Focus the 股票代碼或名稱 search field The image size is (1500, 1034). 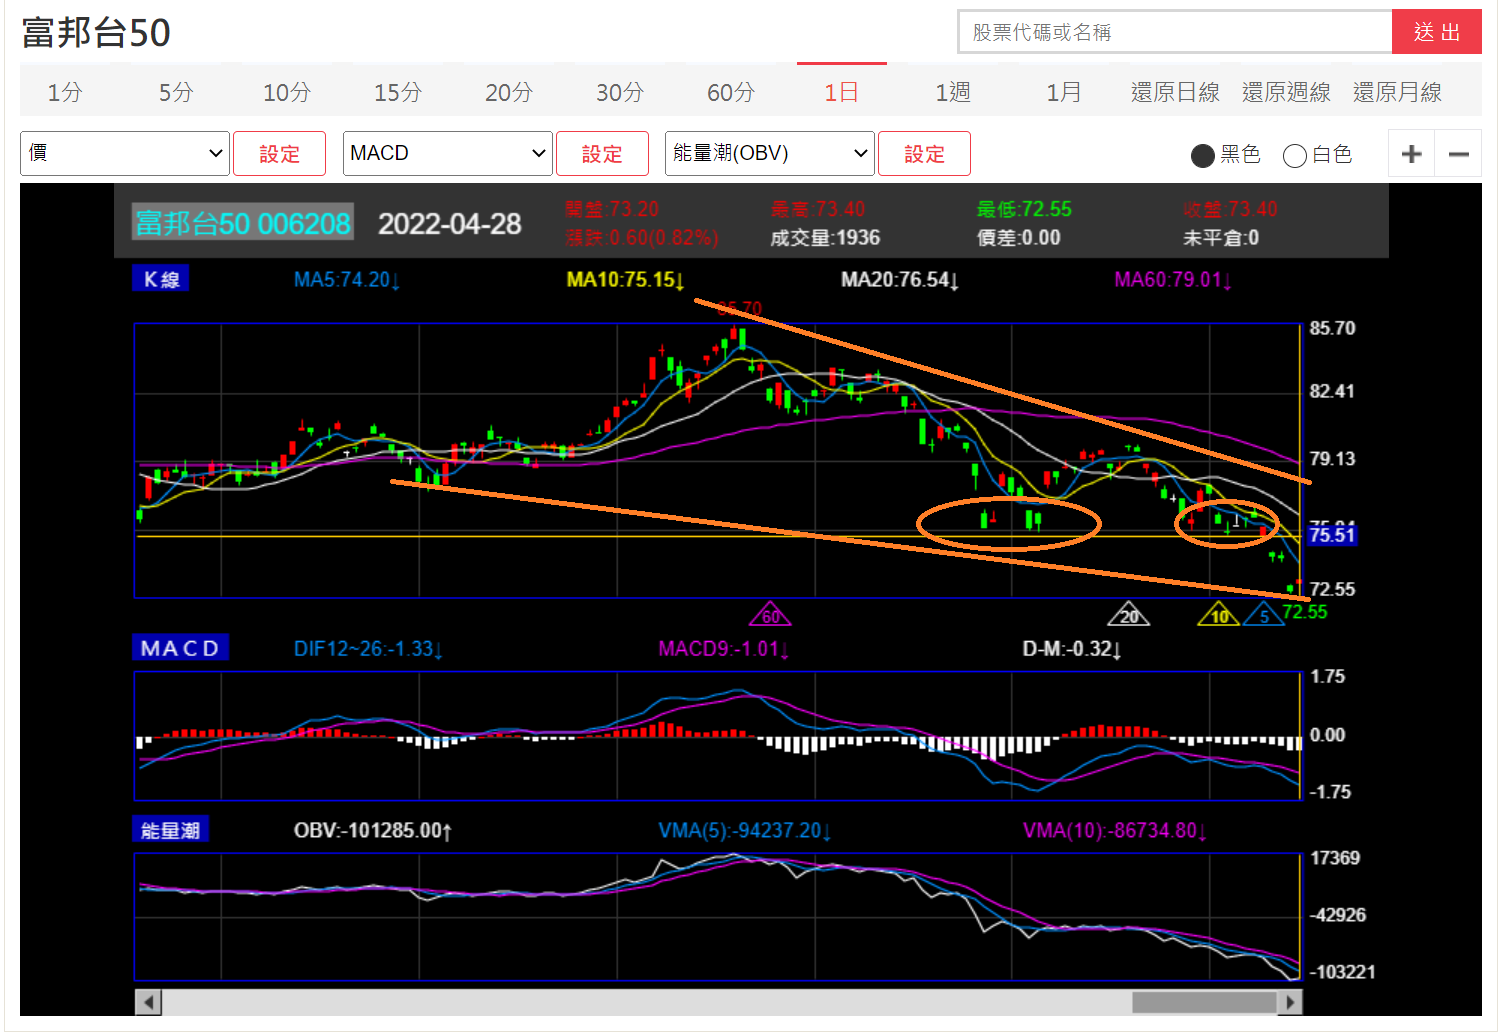coord(1175,32)
